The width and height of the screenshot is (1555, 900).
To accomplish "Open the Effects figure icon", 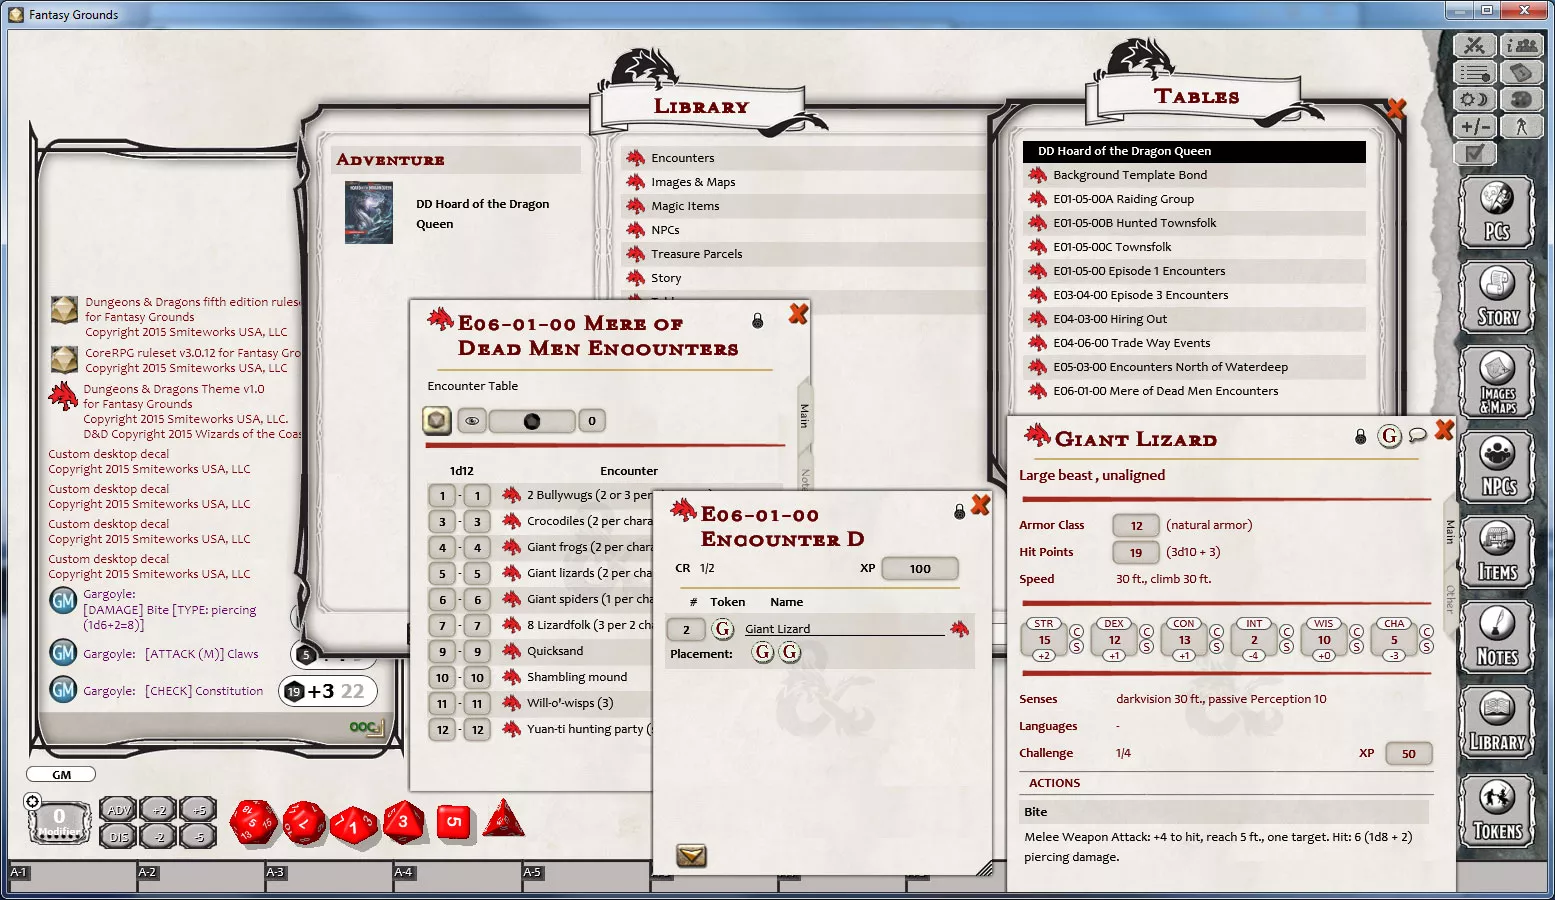I will [1521, 126].
